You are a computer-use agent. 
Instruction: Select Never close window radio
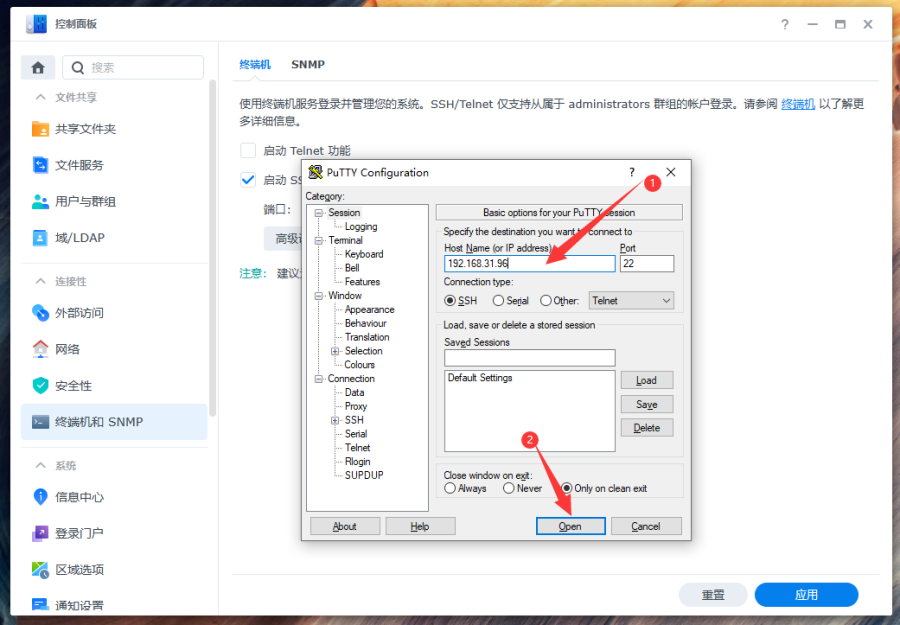click(x=509, y=488)
